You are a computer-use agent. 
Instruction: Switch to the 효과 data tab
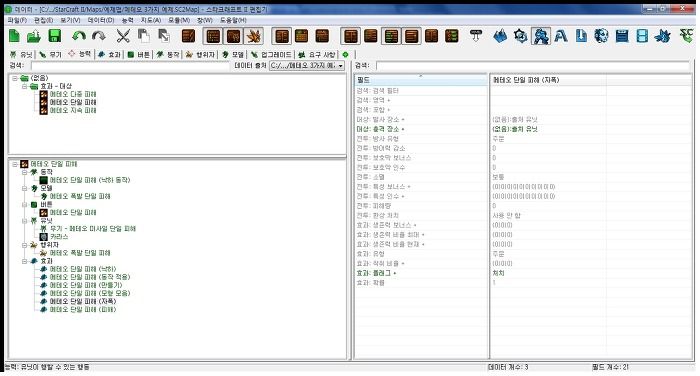tap(109, 54)
